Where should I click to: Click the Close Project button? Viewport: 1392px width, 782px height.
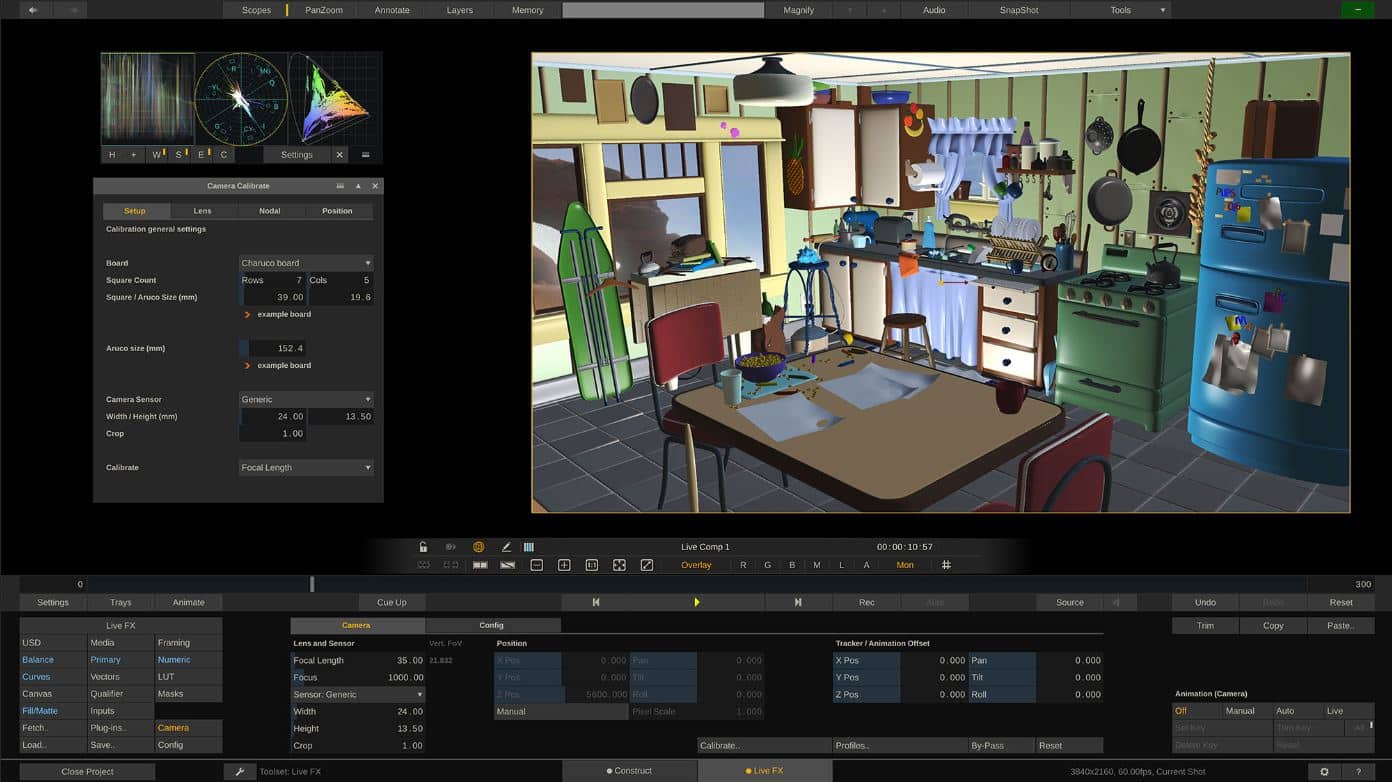87,772
